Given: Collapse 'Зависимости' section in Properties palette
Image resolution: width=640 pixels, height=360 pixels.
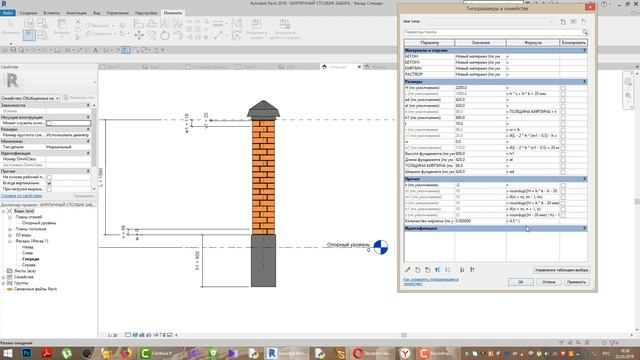Looking at the screenshot, I should (x=88, y=105).
